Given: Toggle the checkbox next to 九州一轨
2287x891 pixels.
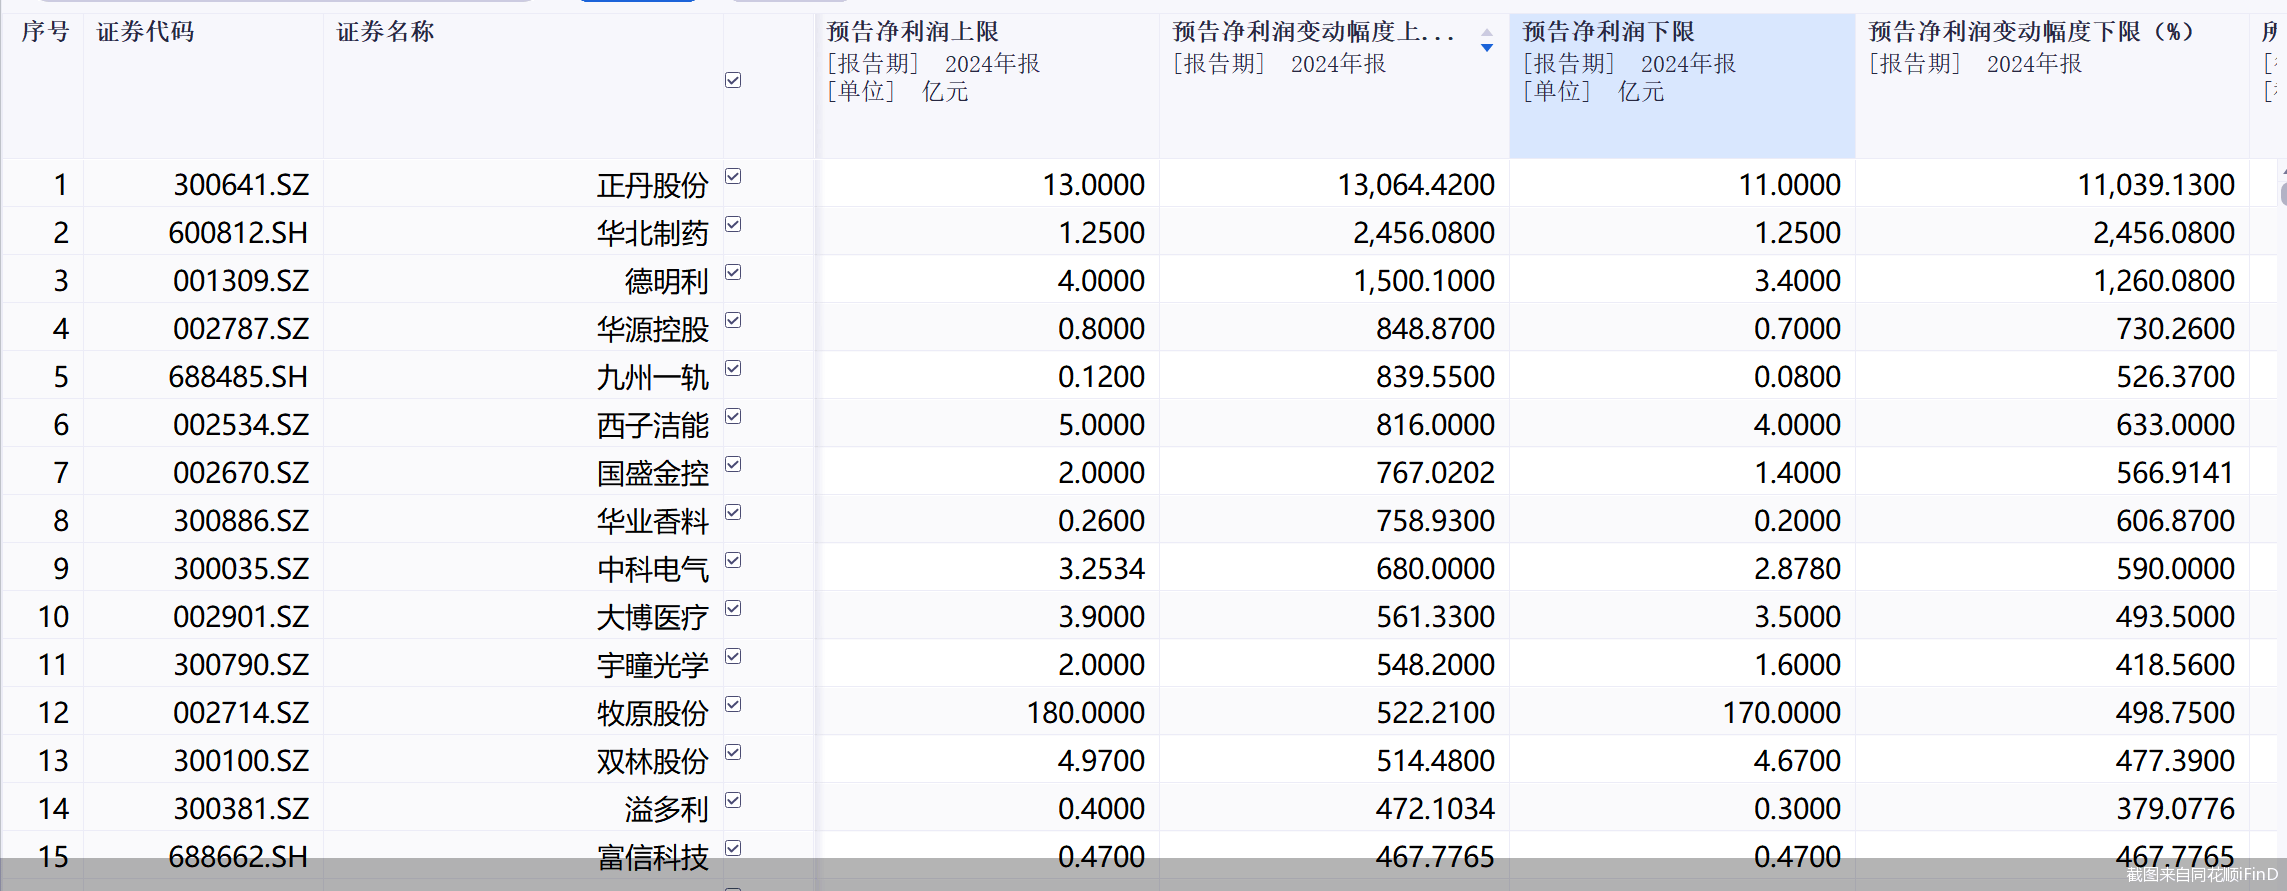Looking at the screenshot, I should click(733, 369).
